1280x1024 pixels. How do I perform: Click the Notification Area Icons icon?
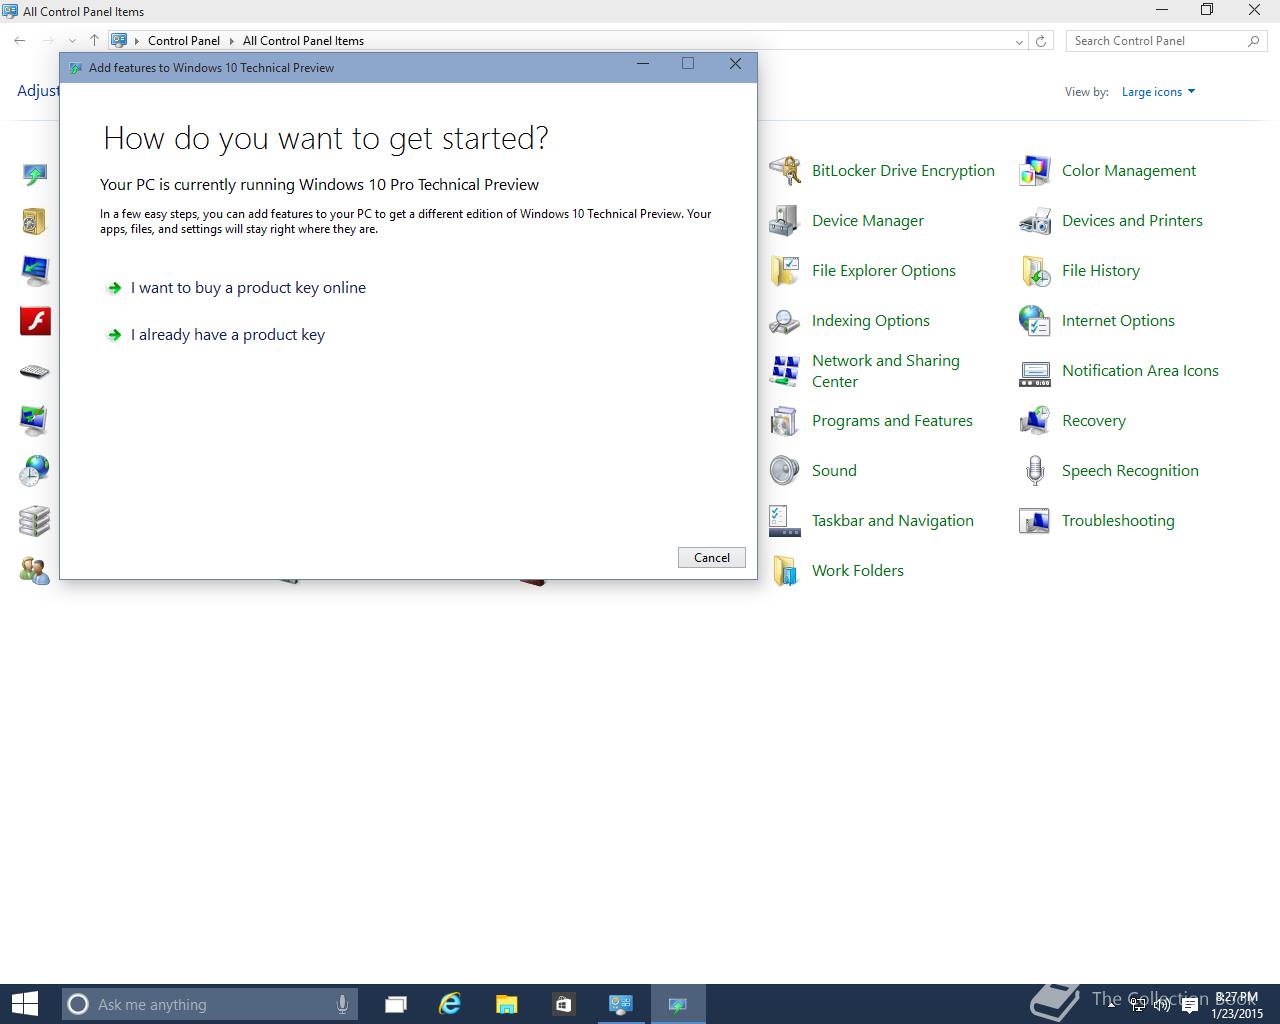pos(1035,373)
